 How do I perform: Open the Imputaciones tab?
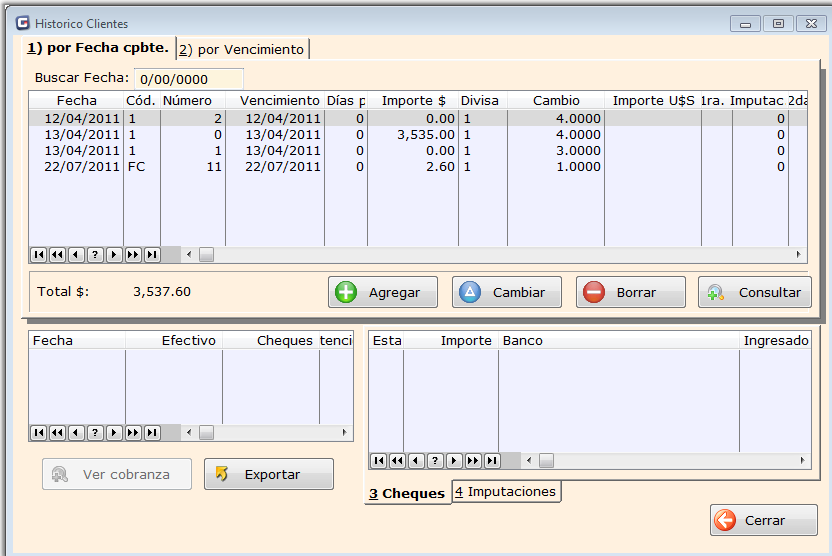click(x=506, y=491)
